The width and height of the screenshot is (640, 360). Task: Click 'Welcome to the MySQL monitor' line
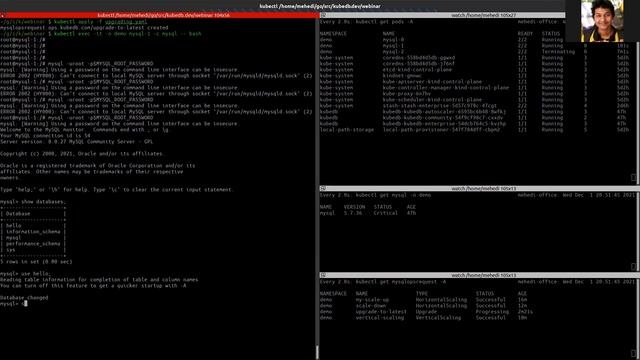pyautogui.click(x=84, y=130)
